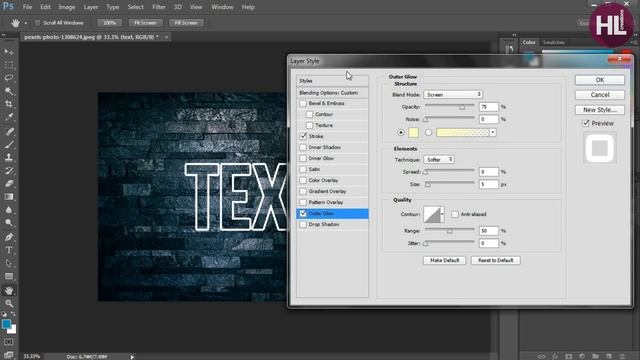Viewport: 640px width, 360px height.
Task: Select Blending Options: Custom row
Action: point(332,93)
